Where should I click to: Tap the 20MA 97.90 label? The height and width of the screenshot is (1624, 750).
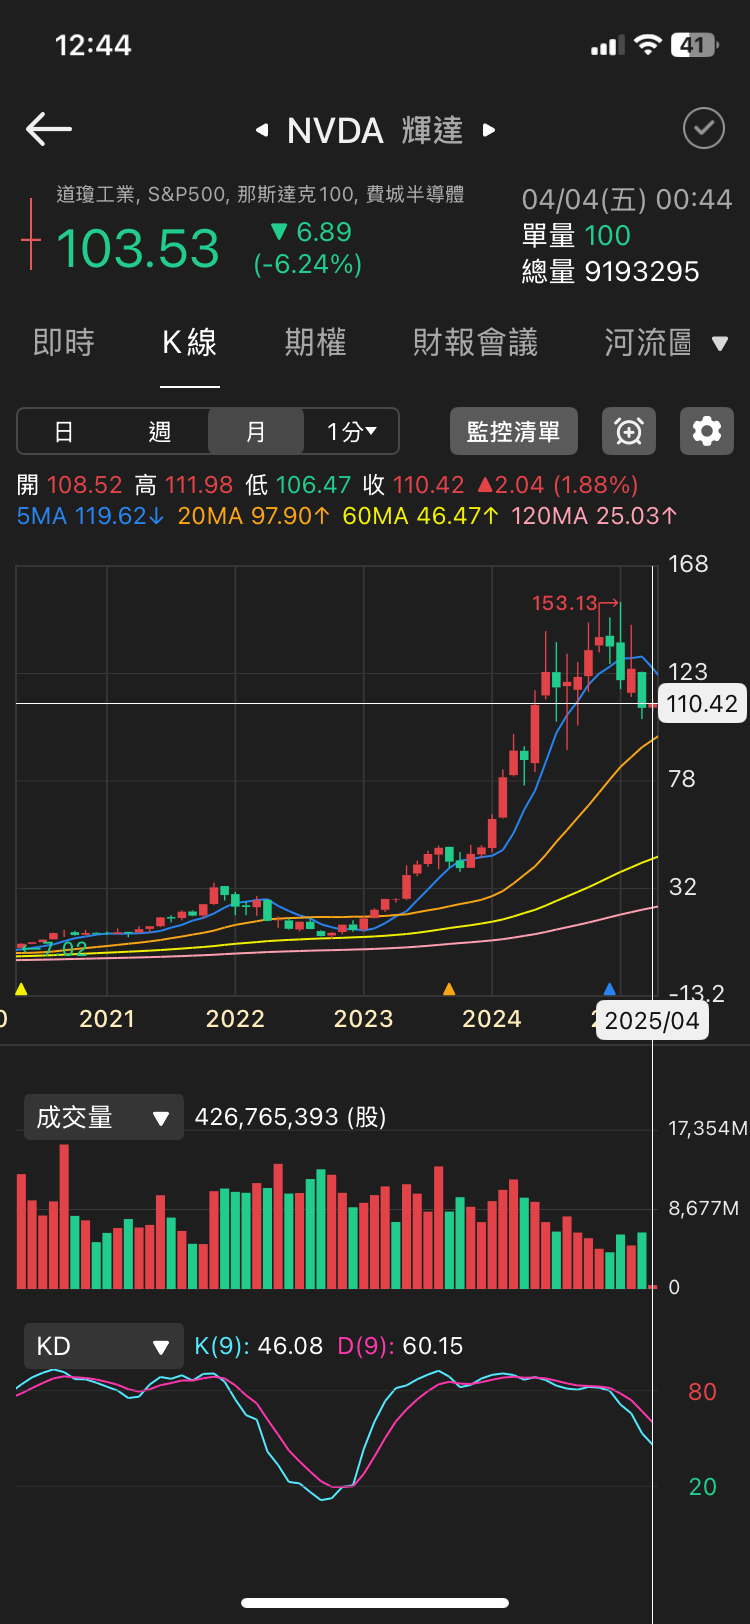click(253, 516)
